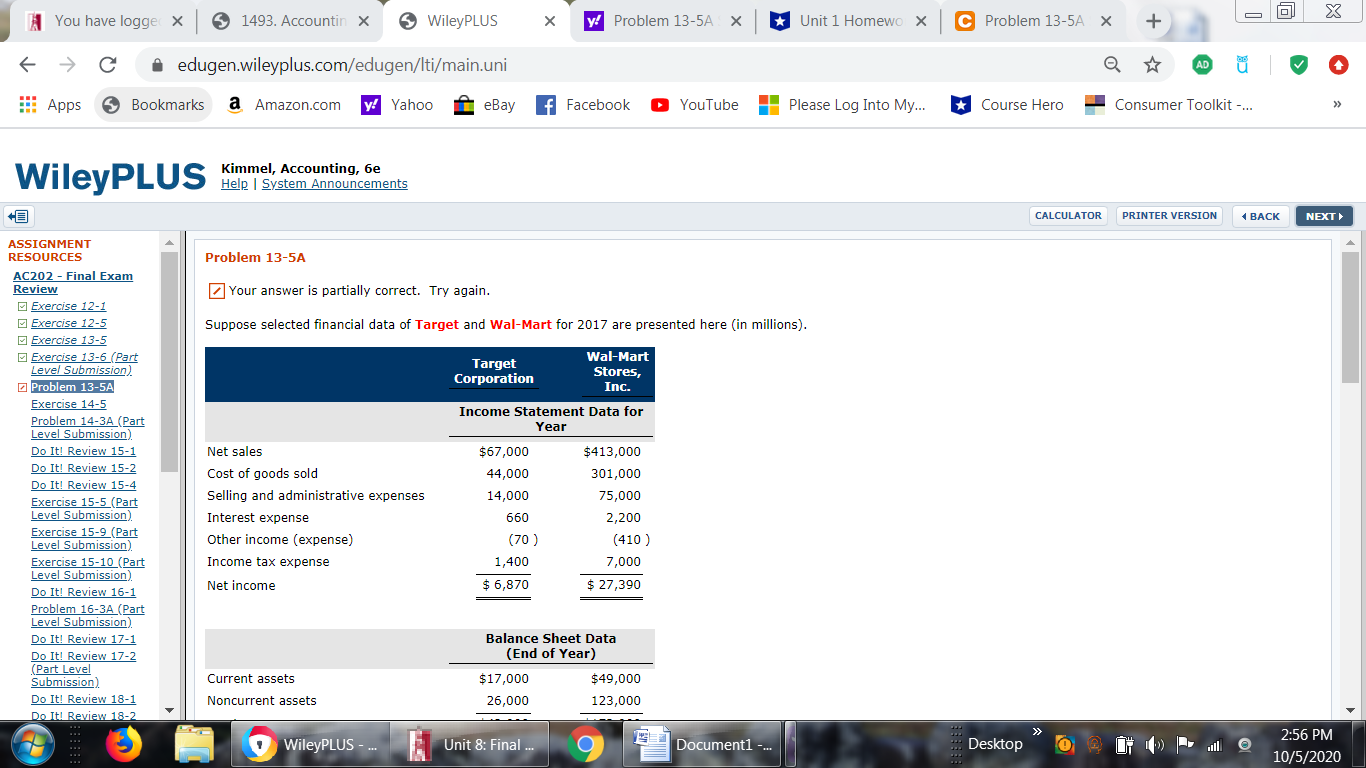Open System Announcements link
This screenshot has height=768, width=1366.
coord(335,184)
